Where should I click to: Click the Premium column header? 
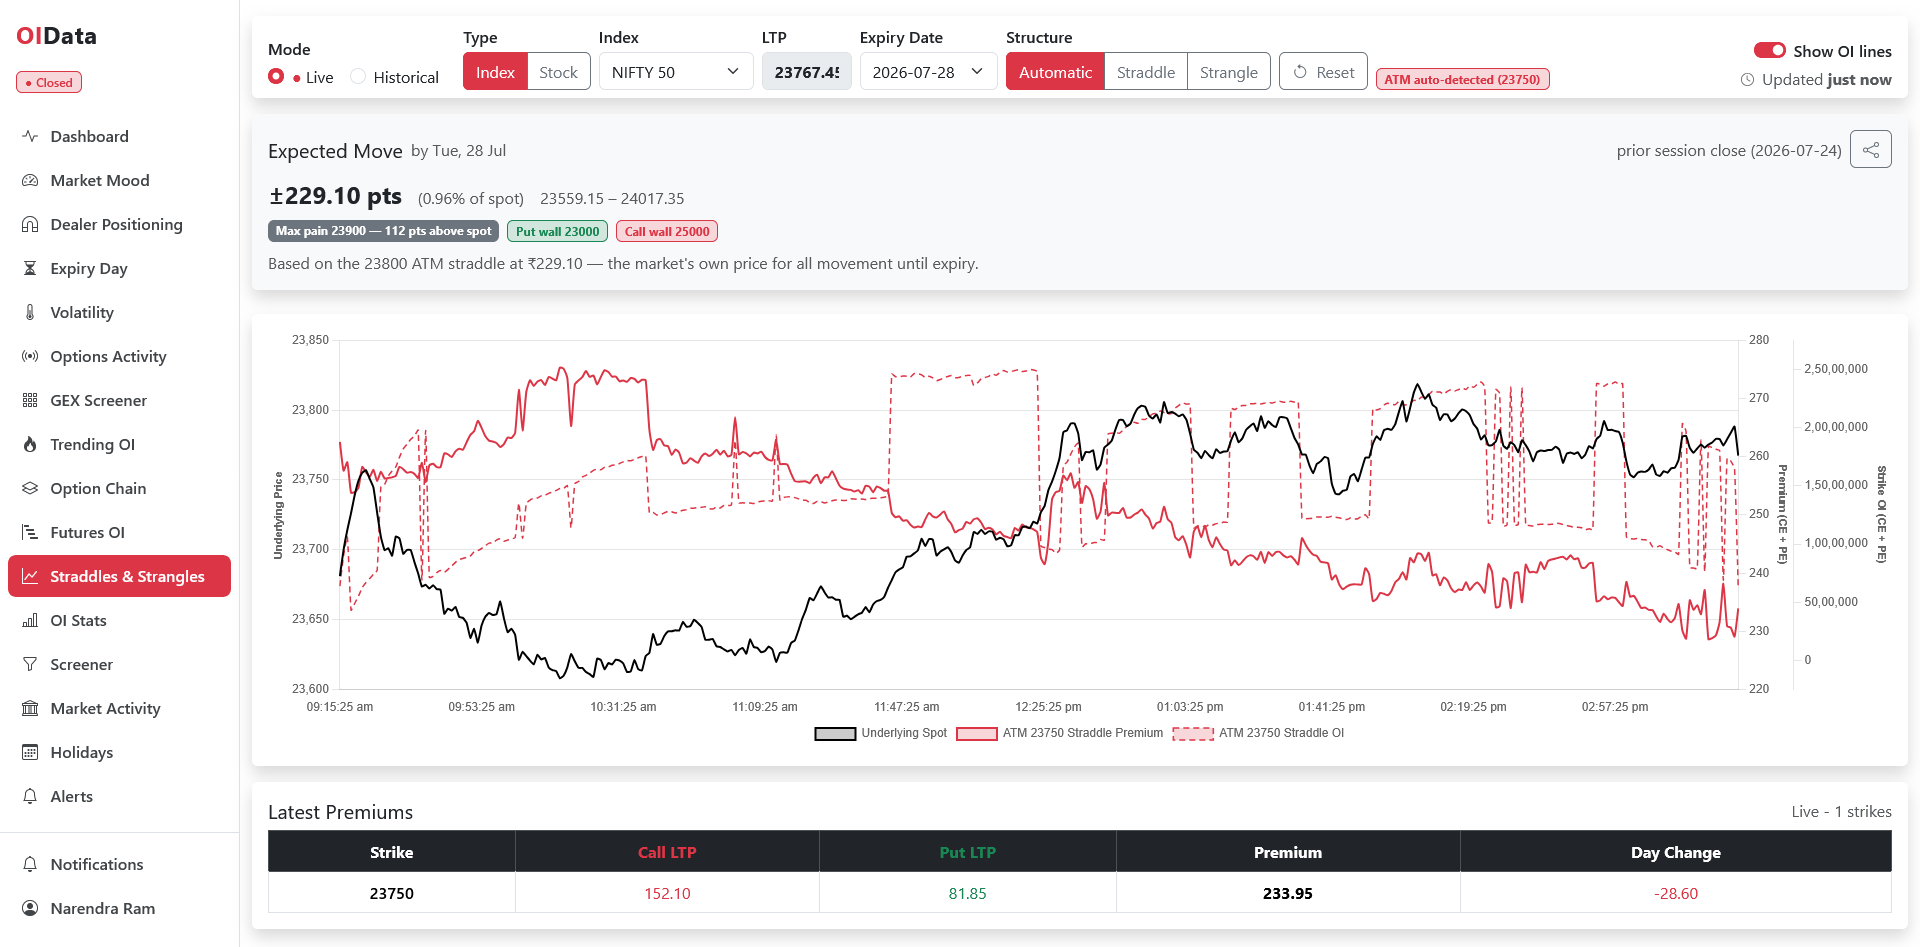[x=1288, y=852]
